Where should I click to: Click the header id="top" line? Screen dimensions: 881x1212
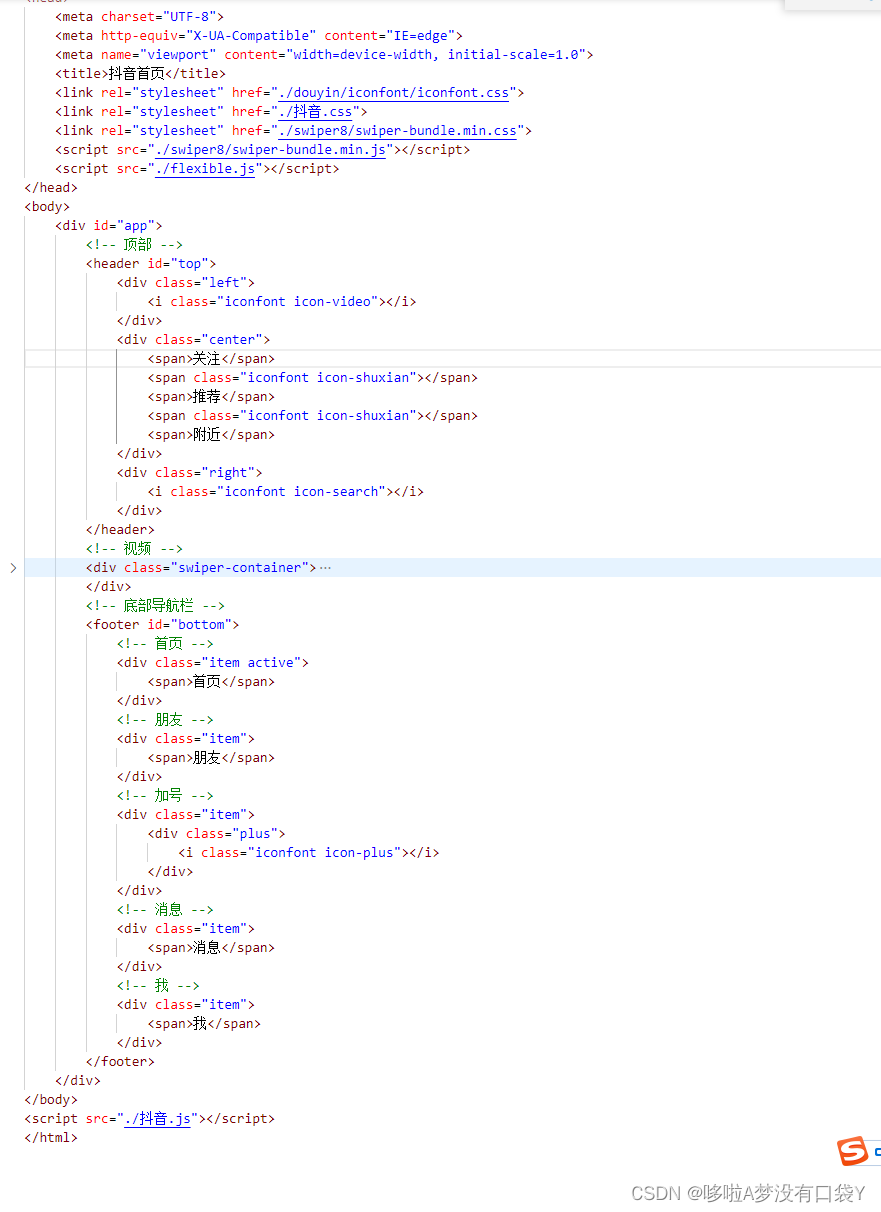(151, 264)
